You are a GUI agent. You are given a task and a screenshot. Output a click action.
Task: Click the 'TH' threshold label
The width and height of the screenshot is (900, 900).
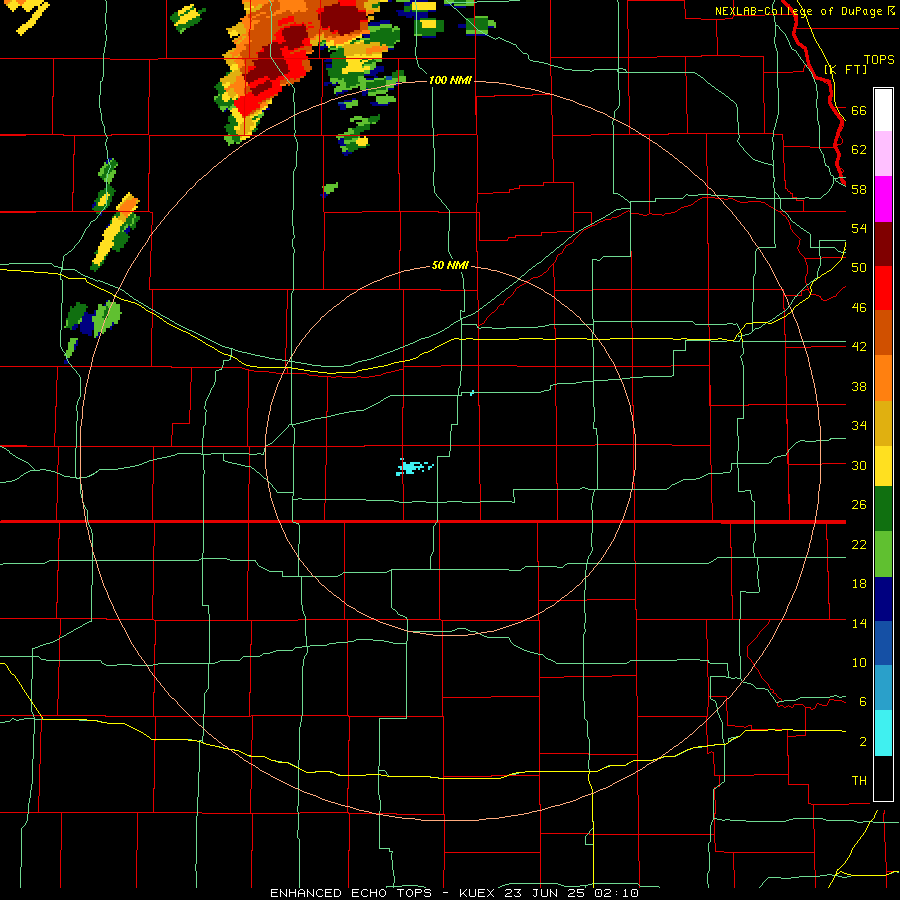[859, 780]
